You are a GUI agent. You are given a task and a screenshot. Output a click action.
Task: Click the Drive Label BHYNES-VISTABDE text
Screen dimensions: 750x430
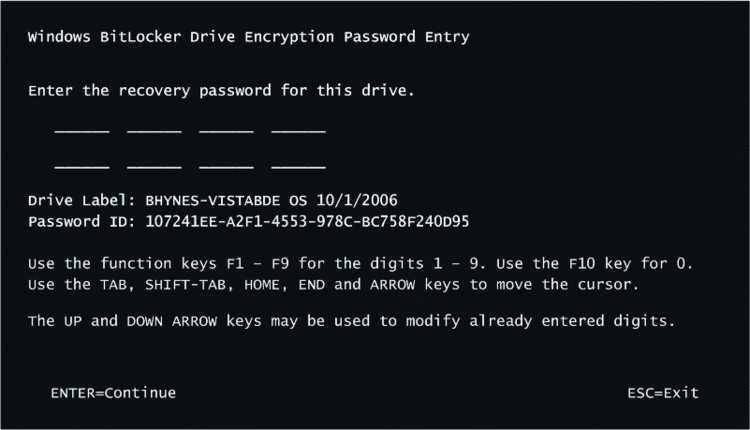coord(212,200)
